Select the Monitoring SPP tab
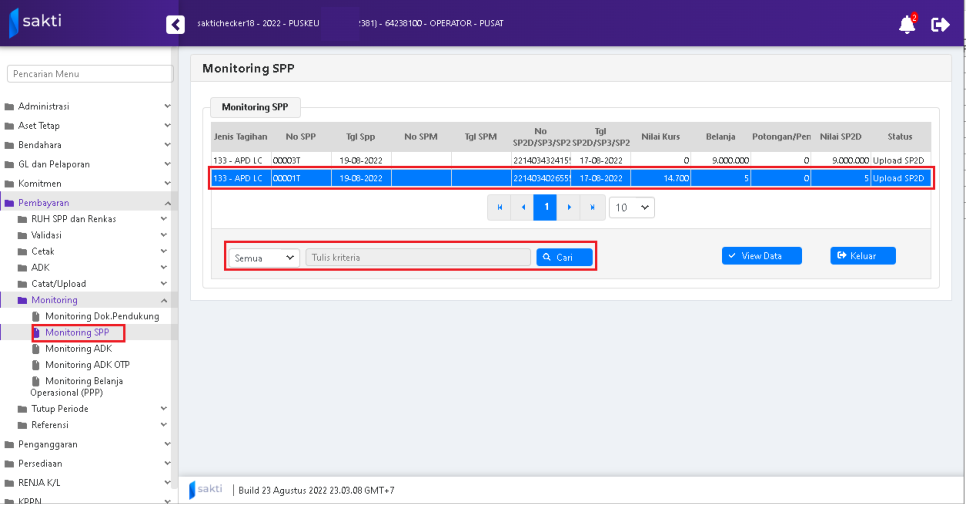Viewport: 966px width, 506px height. [x=255, y=107]
